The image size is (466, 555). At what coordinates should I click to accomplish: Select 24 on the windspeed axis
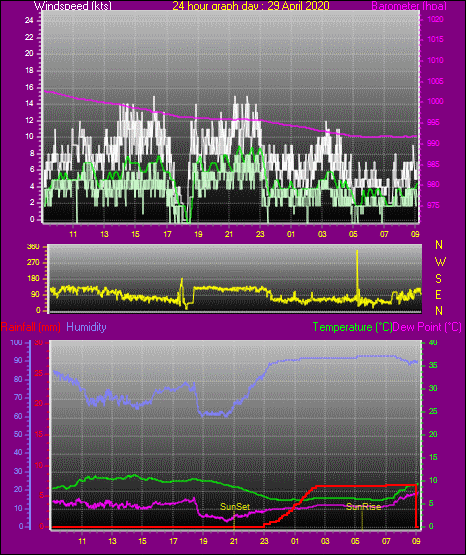click(29, 21)
